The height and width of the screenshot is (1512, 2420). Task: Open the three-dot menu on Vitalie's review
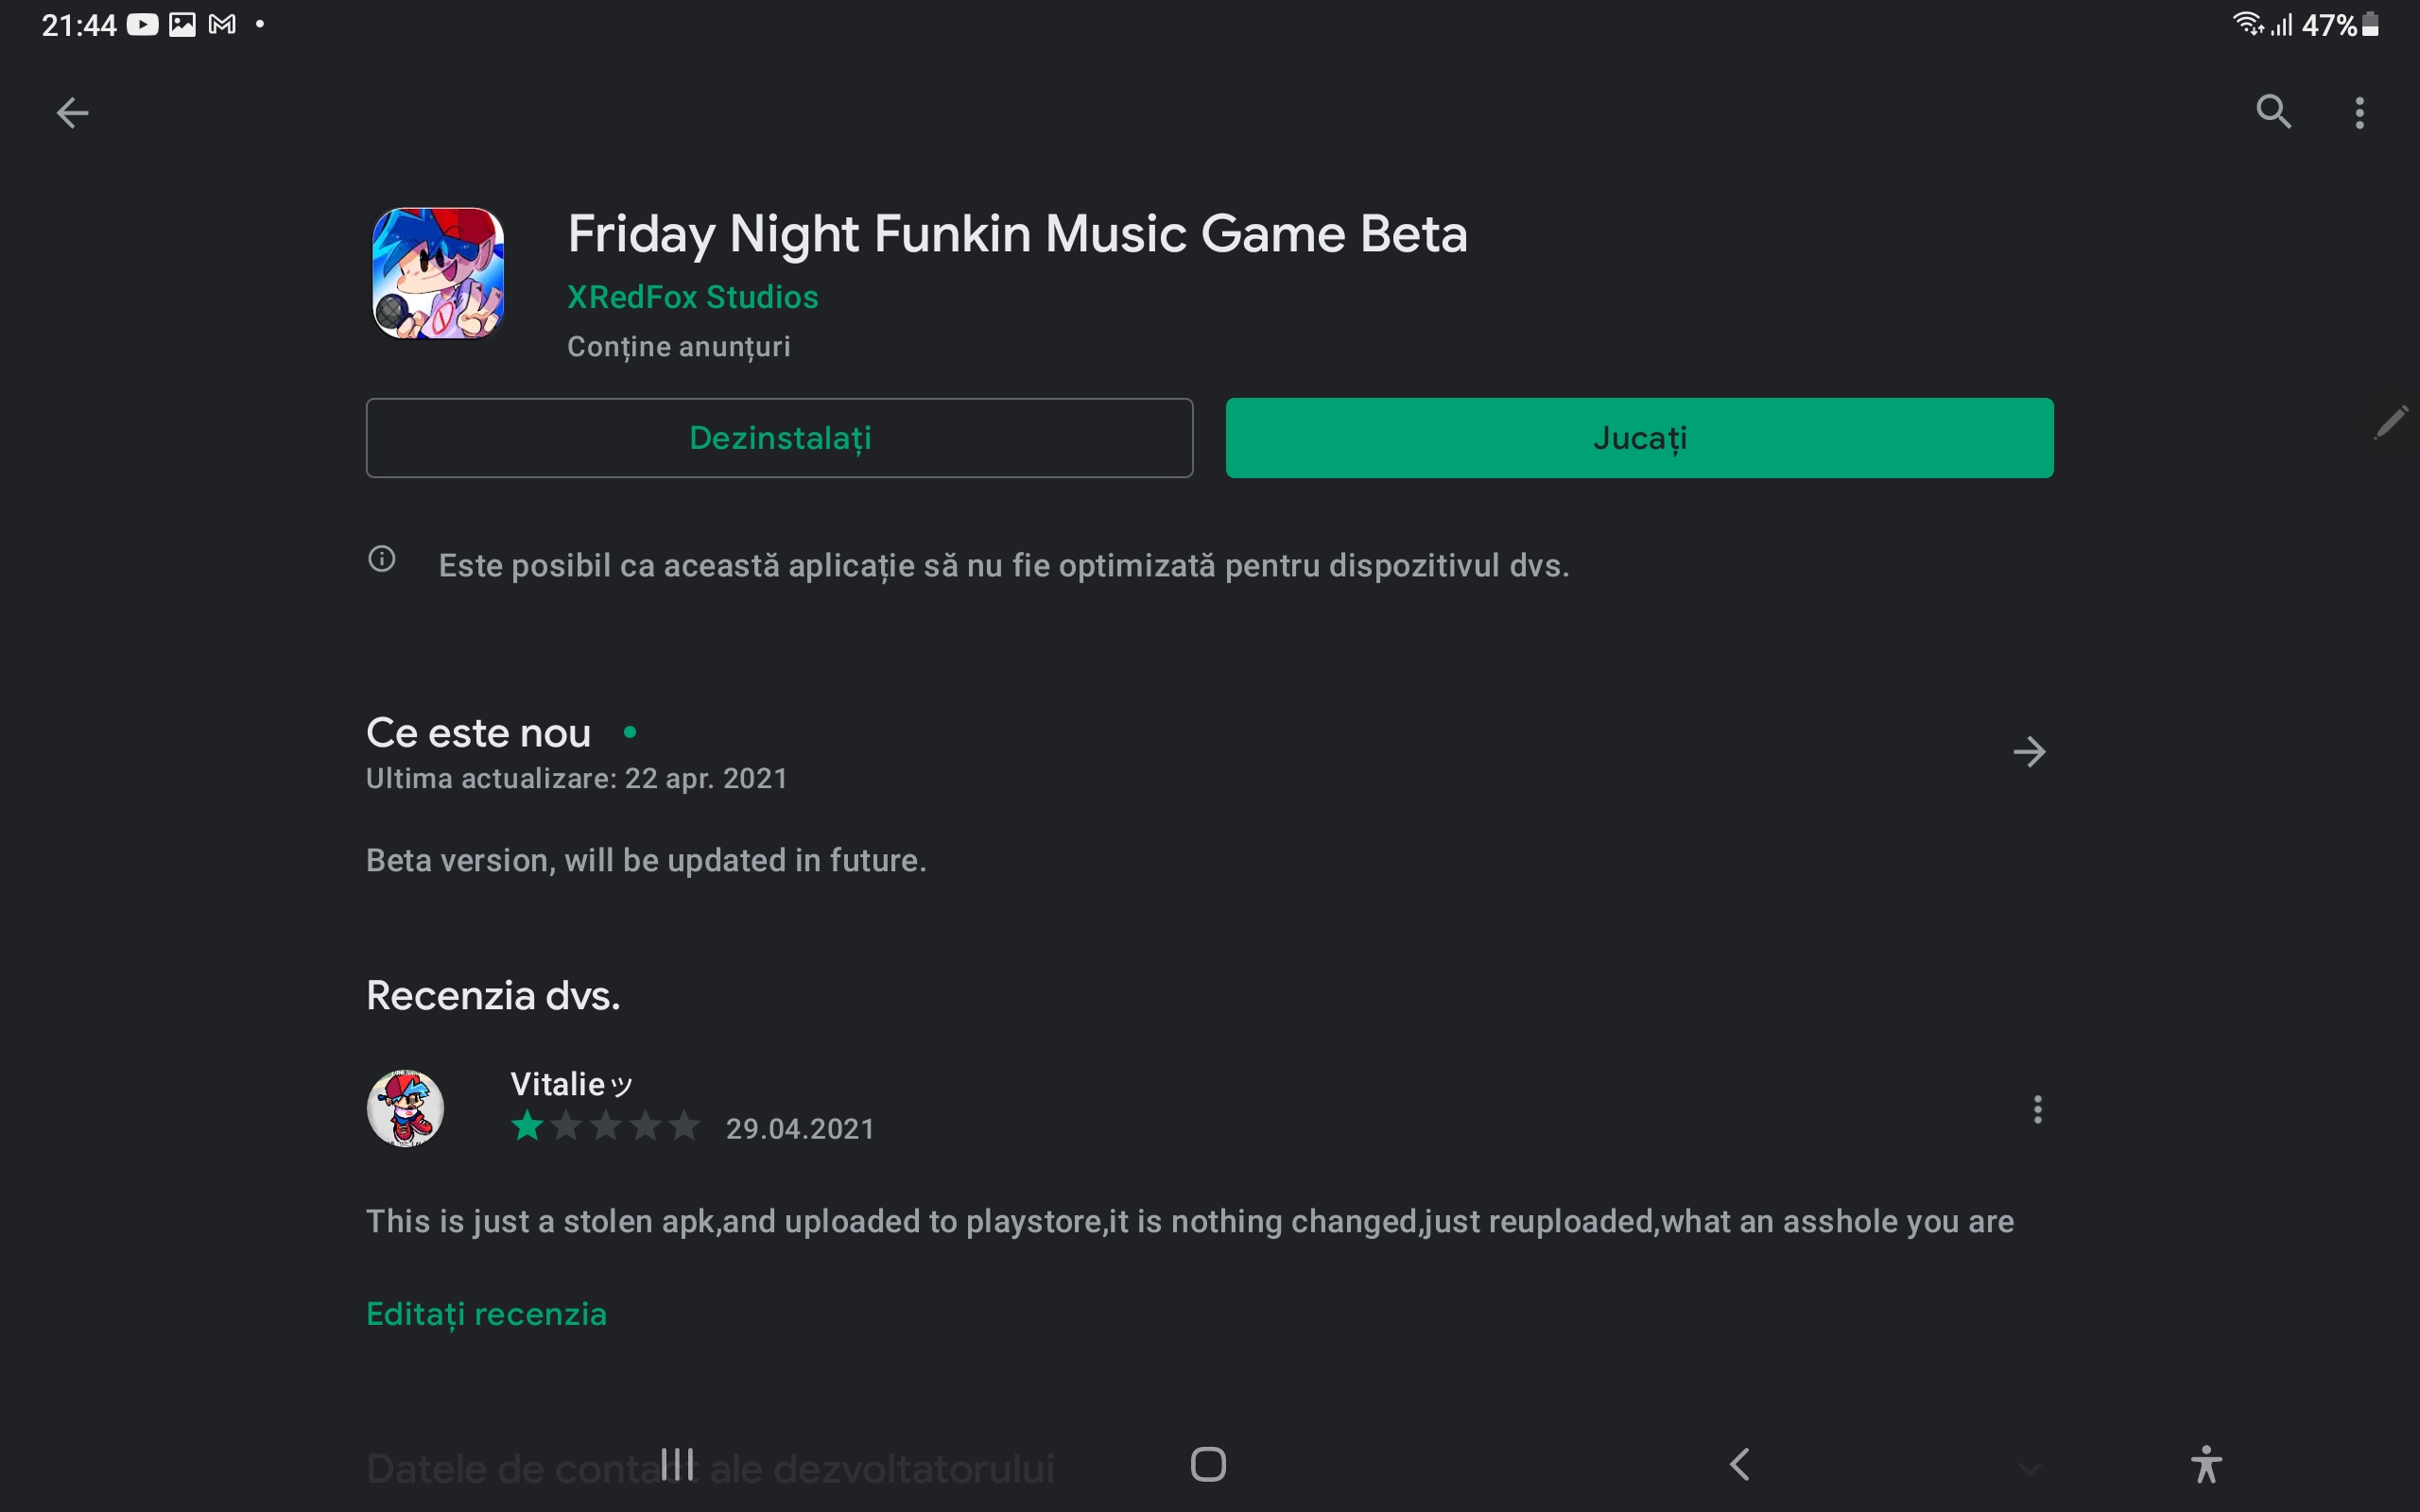[2038, 1110]
